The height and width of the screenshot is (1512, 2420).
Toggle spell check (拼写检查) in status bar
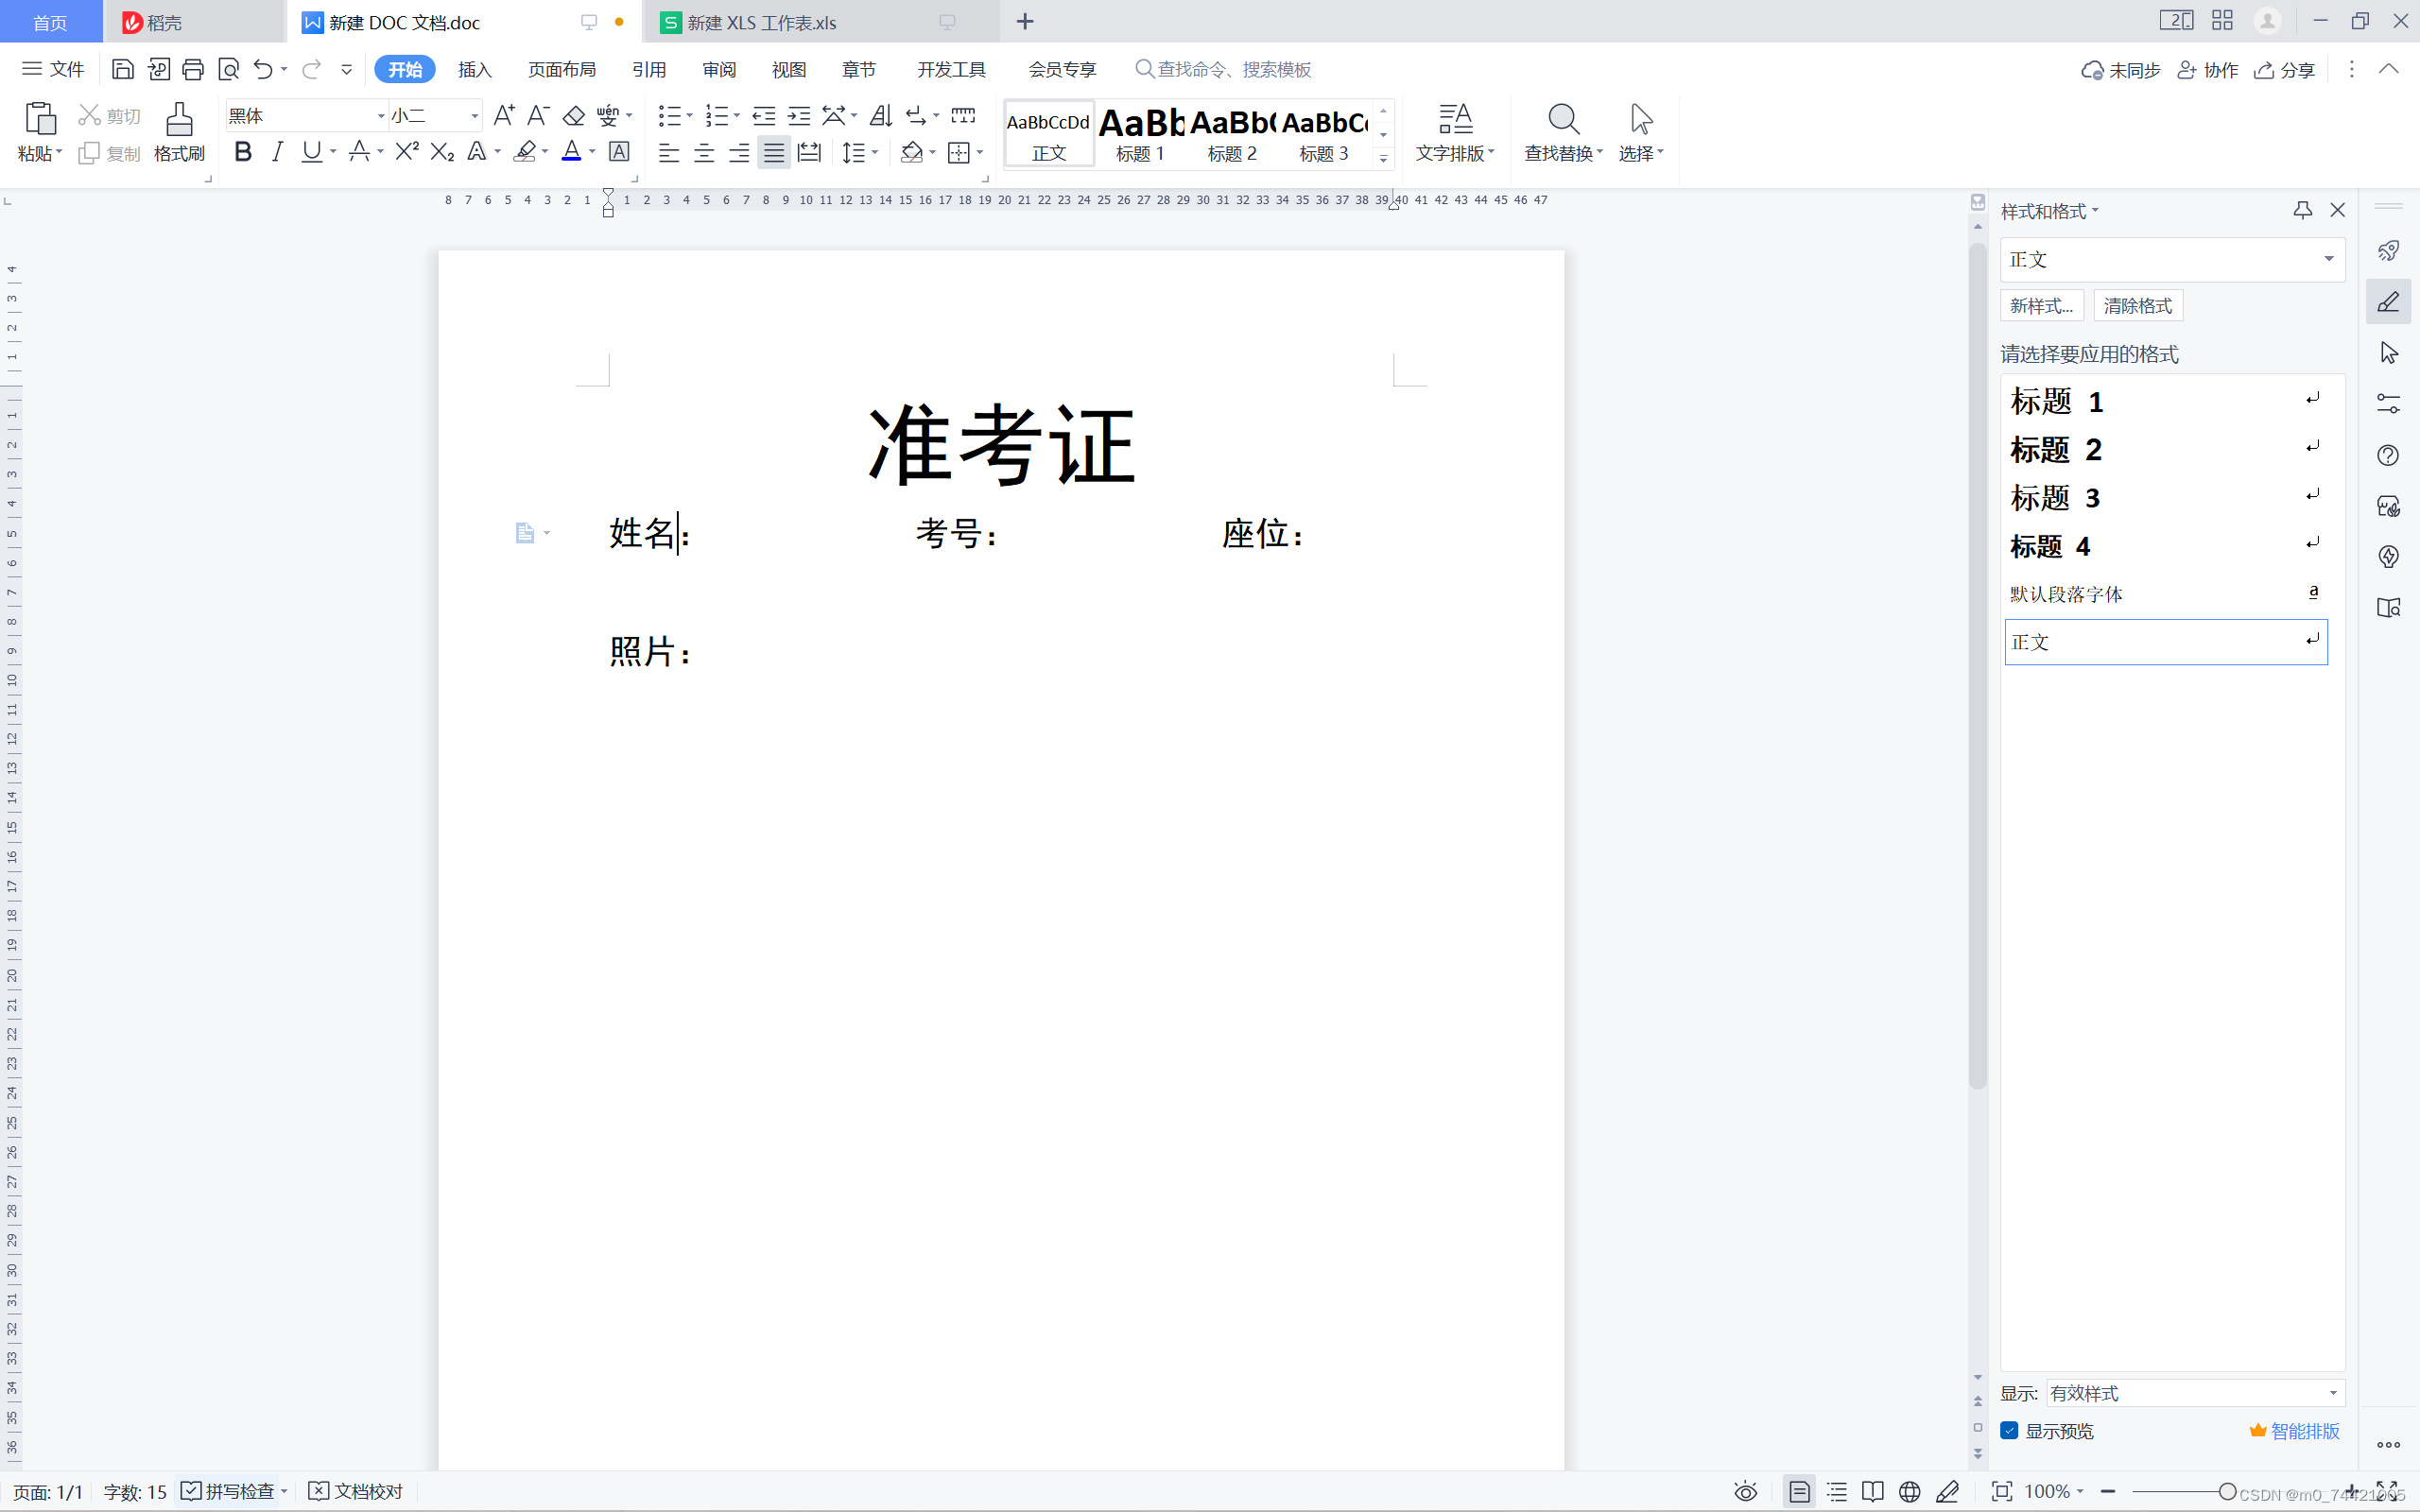228,1491
